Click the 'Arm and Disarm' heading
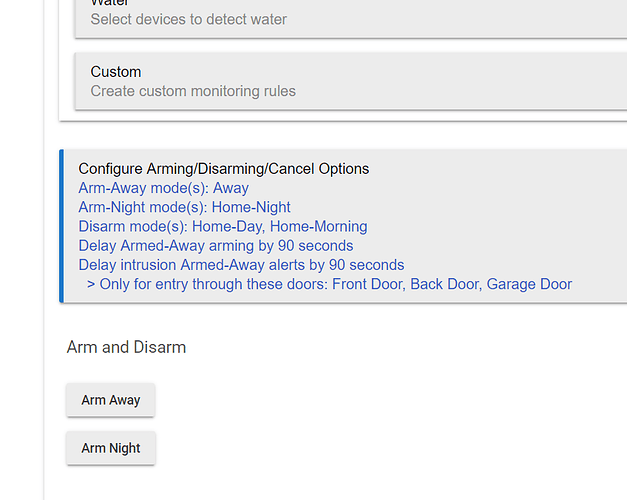 point(126,347)
